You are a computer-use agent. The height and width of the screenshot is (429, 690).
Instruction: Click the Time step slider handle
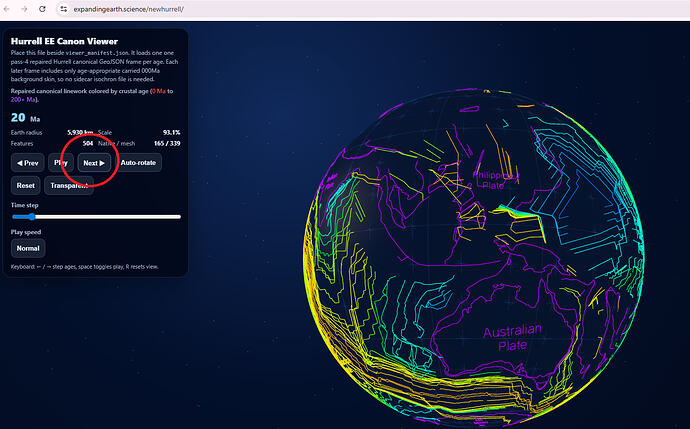(x=32, y=216)
